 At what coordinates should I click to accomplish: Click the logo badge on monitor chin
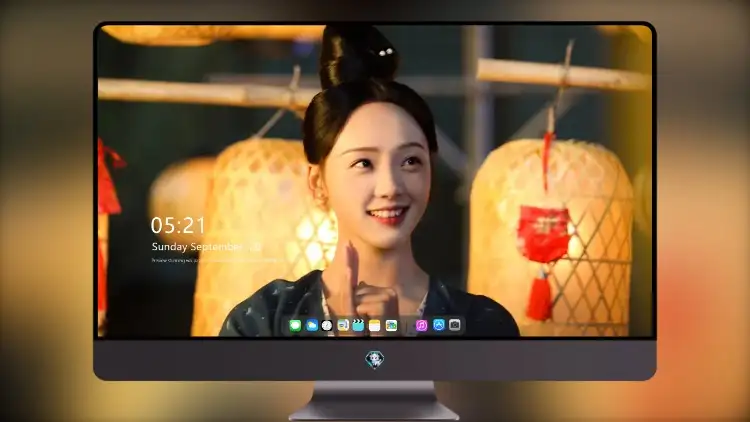tap(375, 359)
